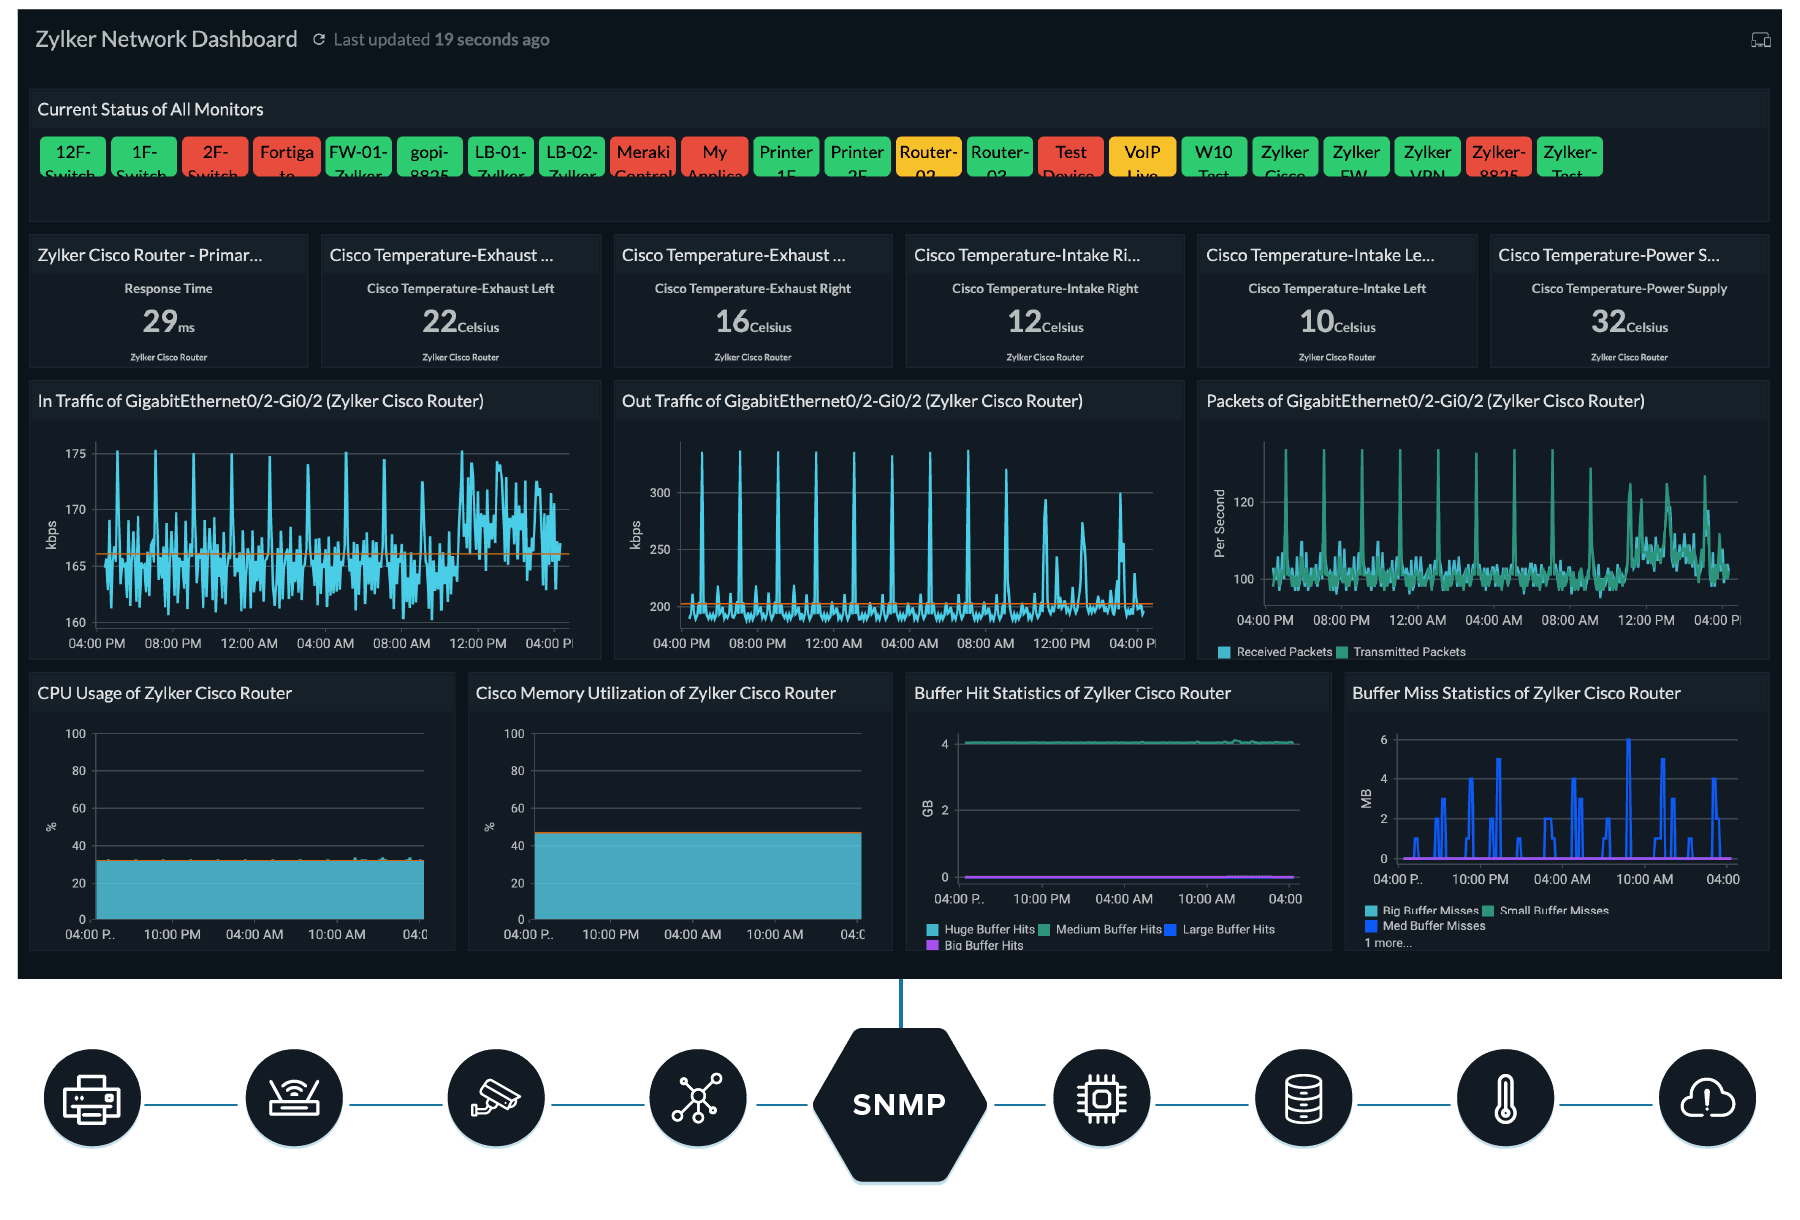1800x1220 pixels.
Task: Click the CPU chip device icon
Action: tap(1102, 1097)
